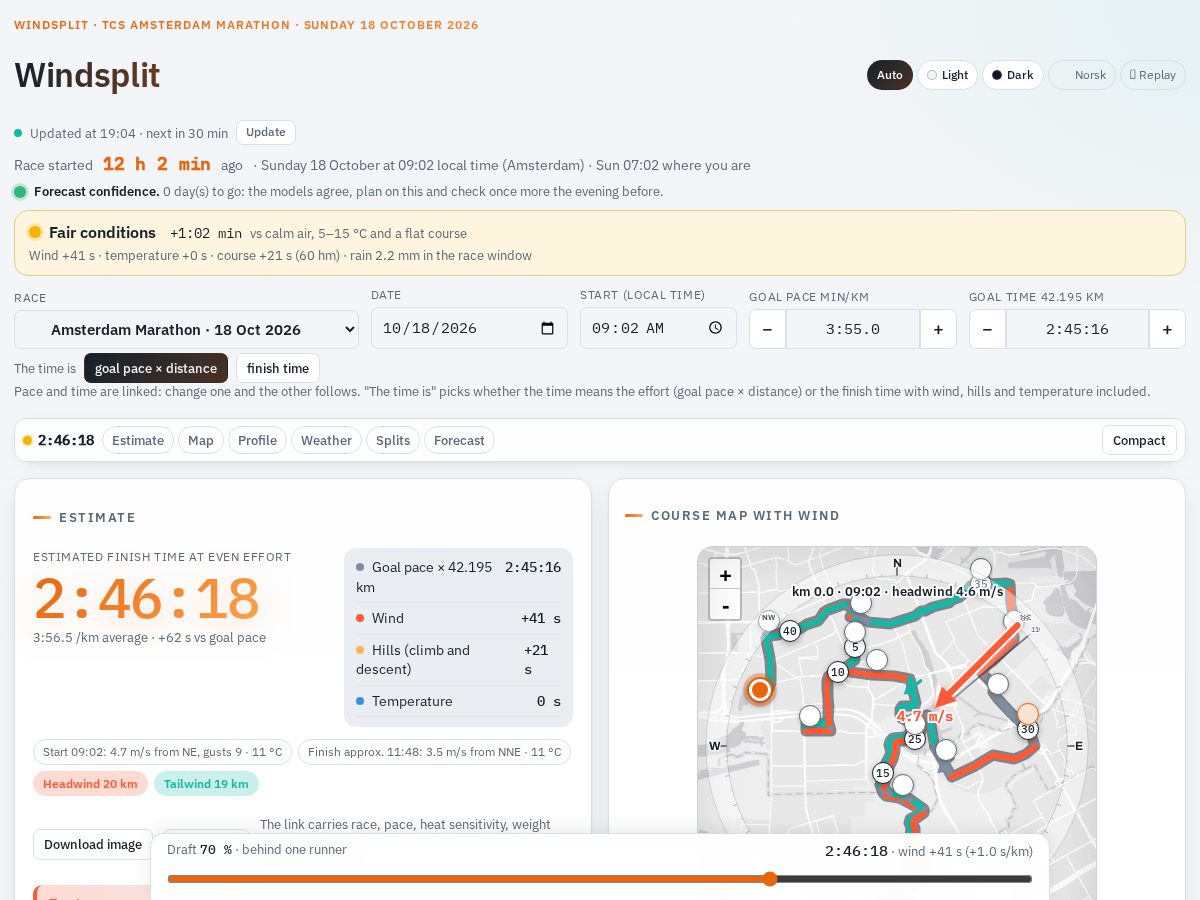This screenshot has height=900, width=1200.
Task: Jump to the Splits section
Action: click(x=393, y=440)
